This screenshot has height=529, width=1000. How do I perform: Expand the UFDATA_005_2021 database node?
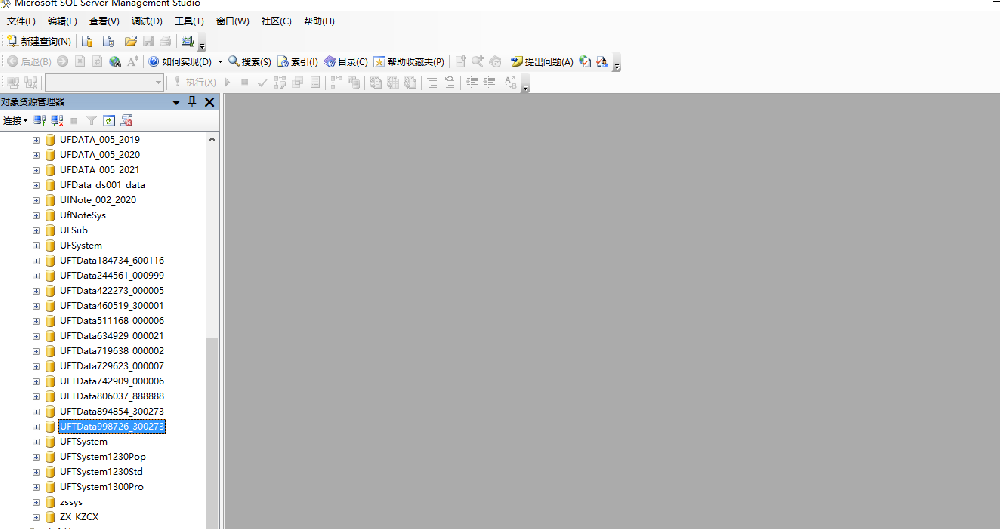coord(36,170)
